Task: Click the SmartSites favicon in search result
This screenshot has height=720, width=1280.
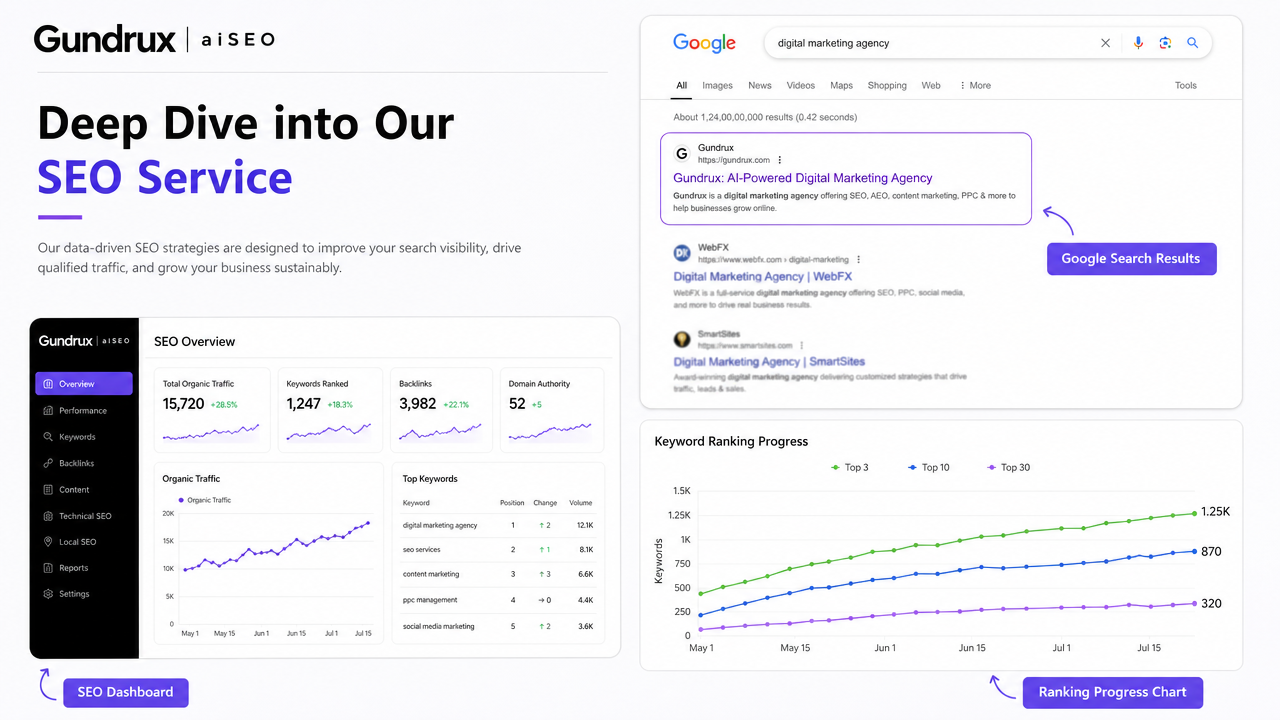Action: click(682, 339)
